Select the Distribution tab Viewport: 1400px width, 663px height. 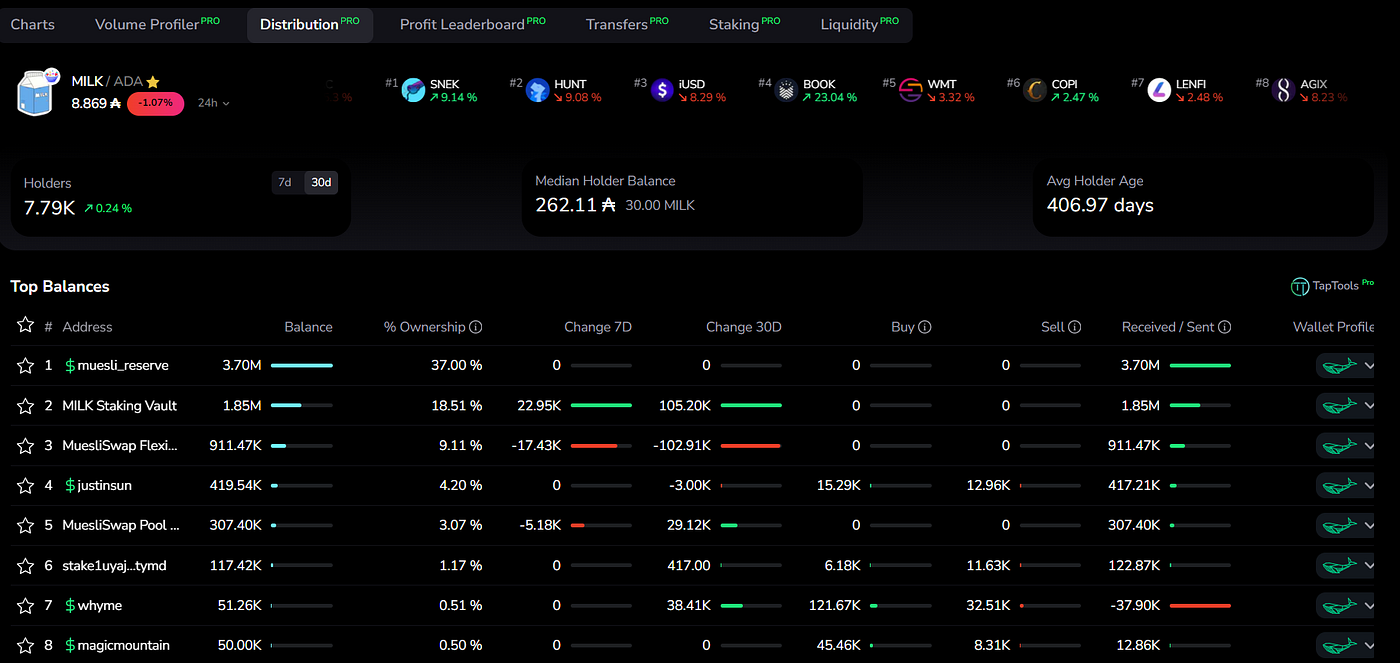point(310,25)
